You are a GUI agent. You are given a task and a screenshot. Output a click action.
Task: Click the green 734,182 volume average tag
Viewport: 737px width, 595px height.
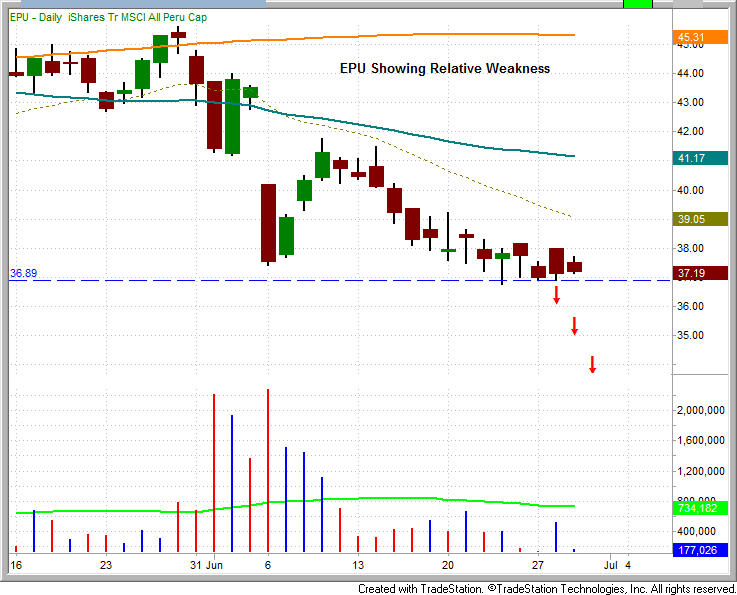pyautogui.click(x=700, y=508)
